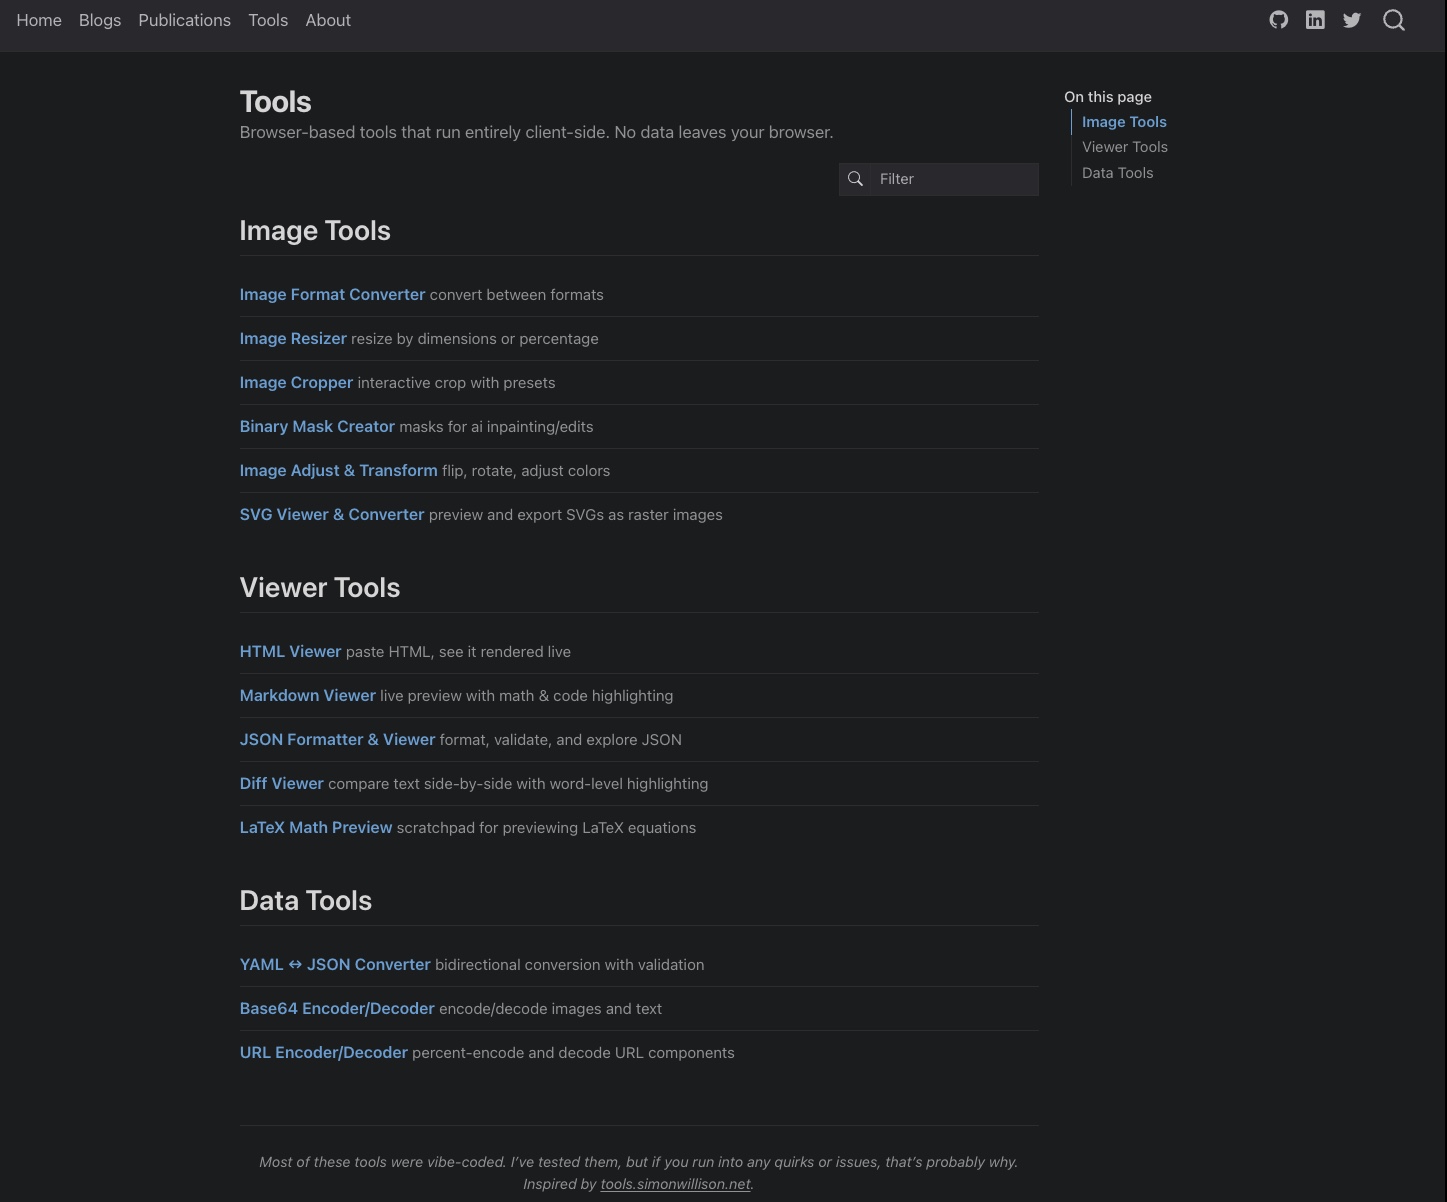Click the LinkedIn icon in header
The image size is (1447, 1202).
pyautogui.click(x=1315, y=20)
